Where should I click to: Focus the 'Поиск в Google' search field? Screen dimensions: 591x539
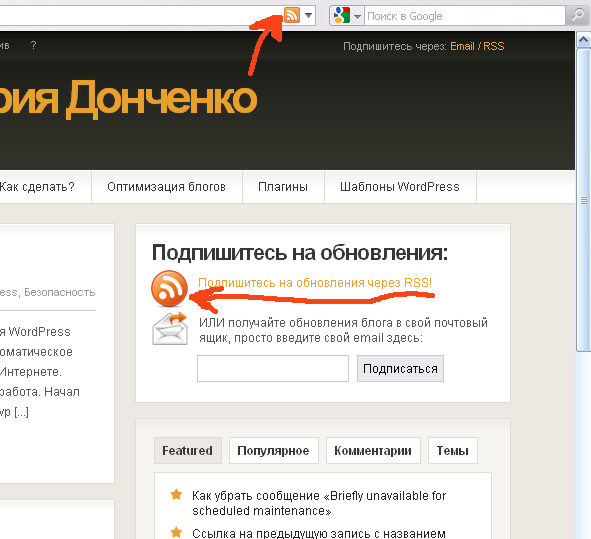pyautogui.click(x=465, y=16)
